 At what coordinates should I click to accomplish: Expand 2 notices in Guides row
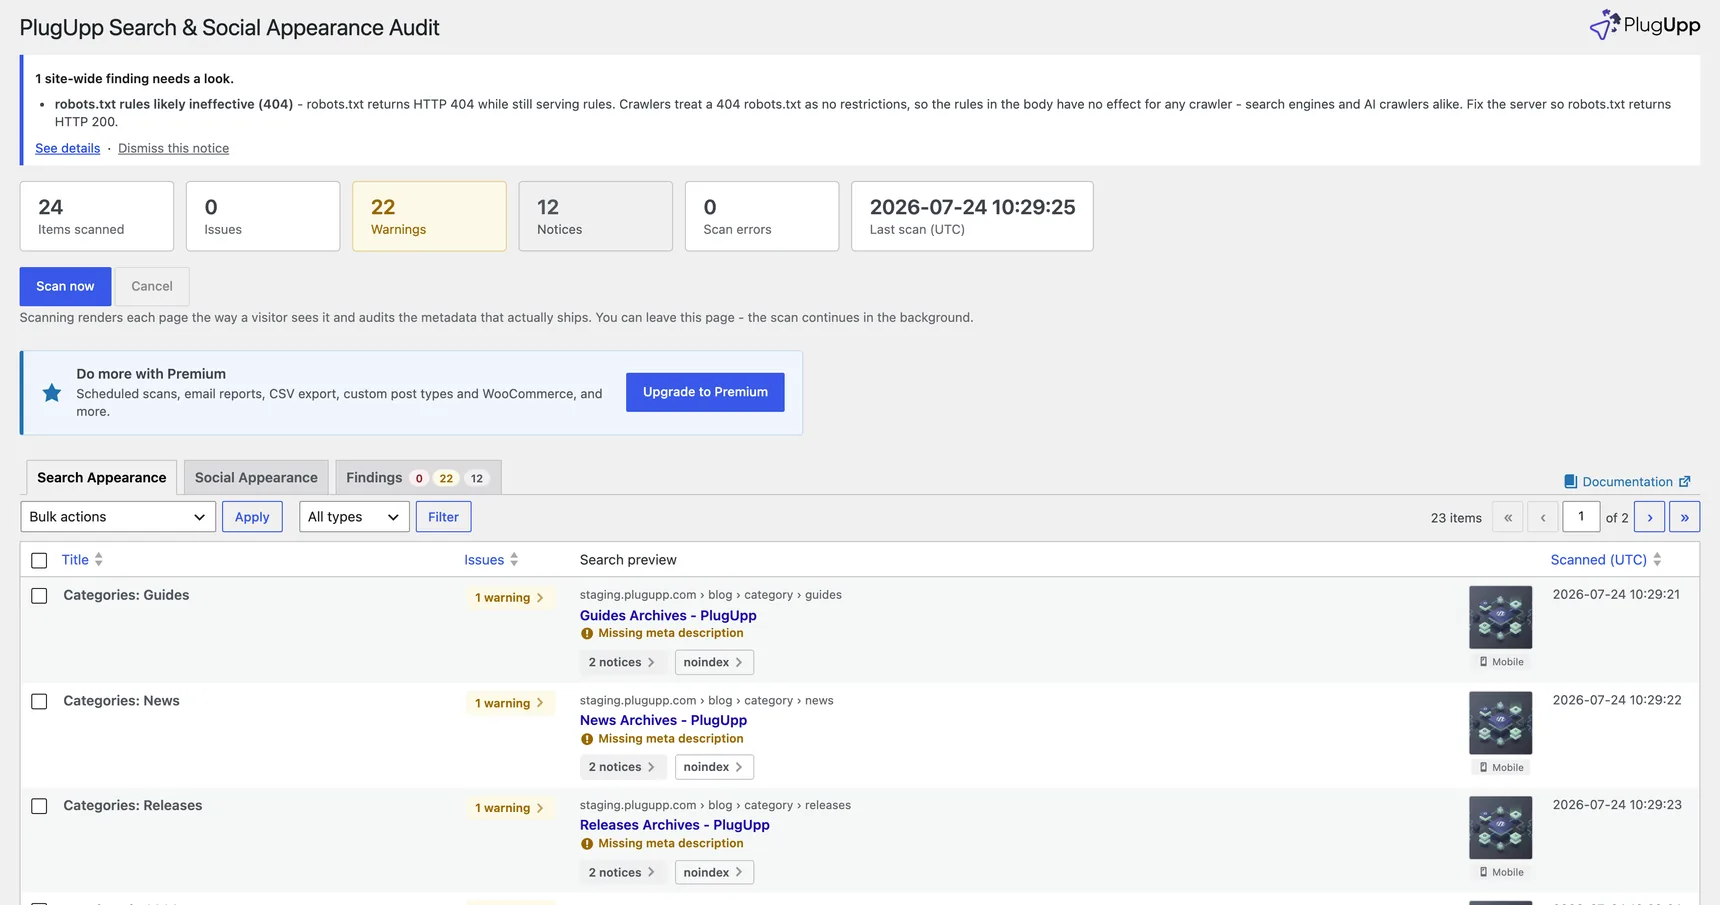tap(622, 663)
